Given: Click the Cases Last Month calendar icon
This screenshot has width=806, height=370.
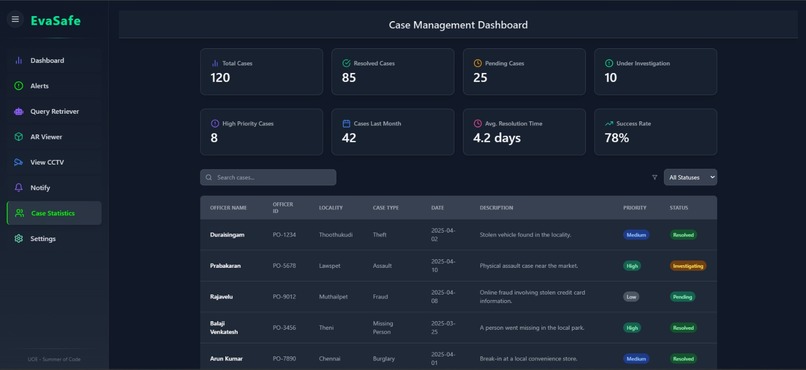Looking at the screenshot, I should click(x=346, y=123).
